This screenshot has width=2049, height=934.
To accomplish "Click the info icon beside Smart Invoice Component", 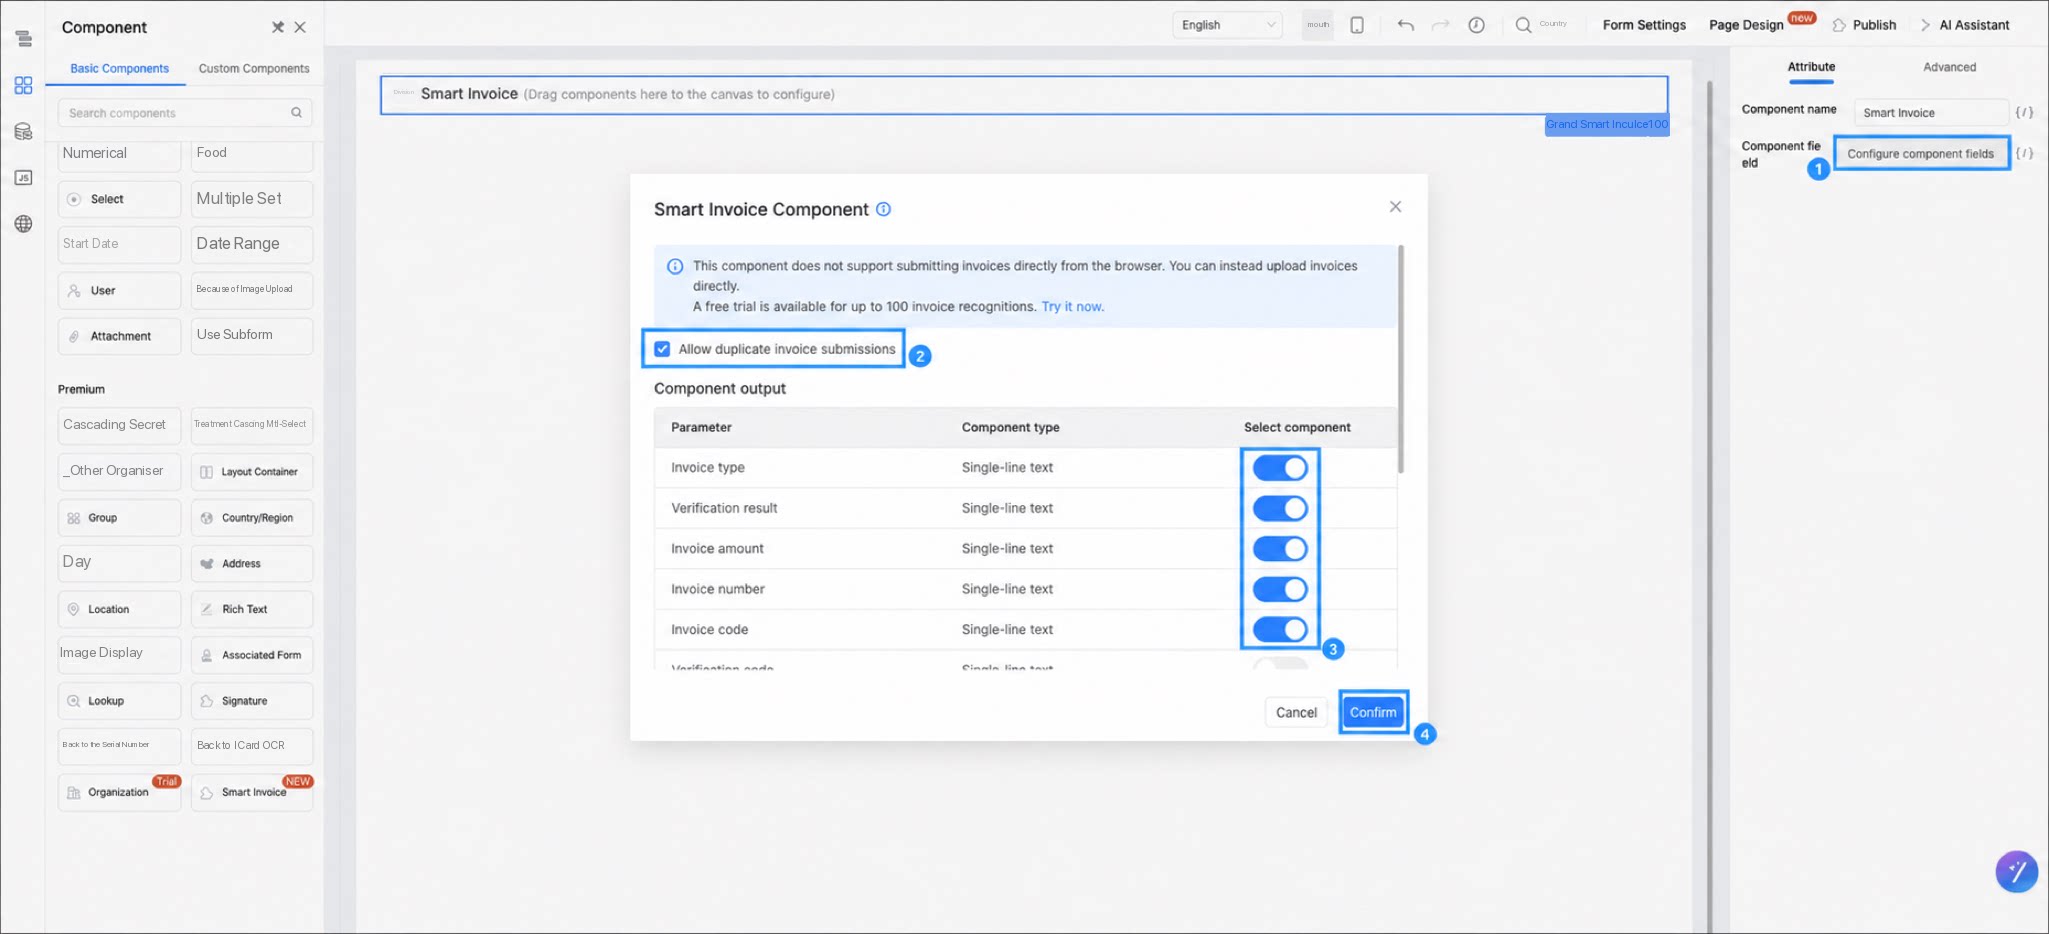I will [x=883, y=209].
